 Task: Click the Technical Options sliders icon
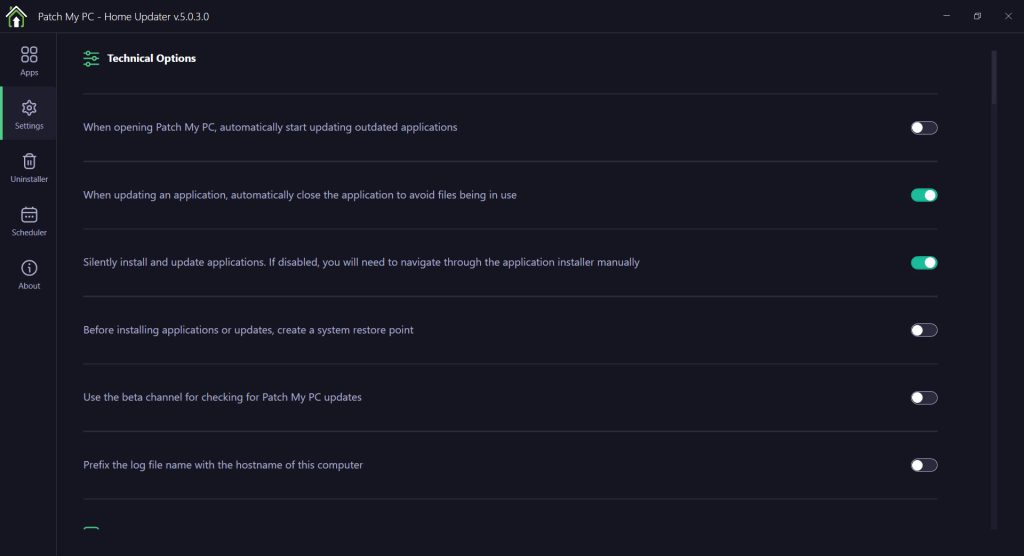click(91, 59)
